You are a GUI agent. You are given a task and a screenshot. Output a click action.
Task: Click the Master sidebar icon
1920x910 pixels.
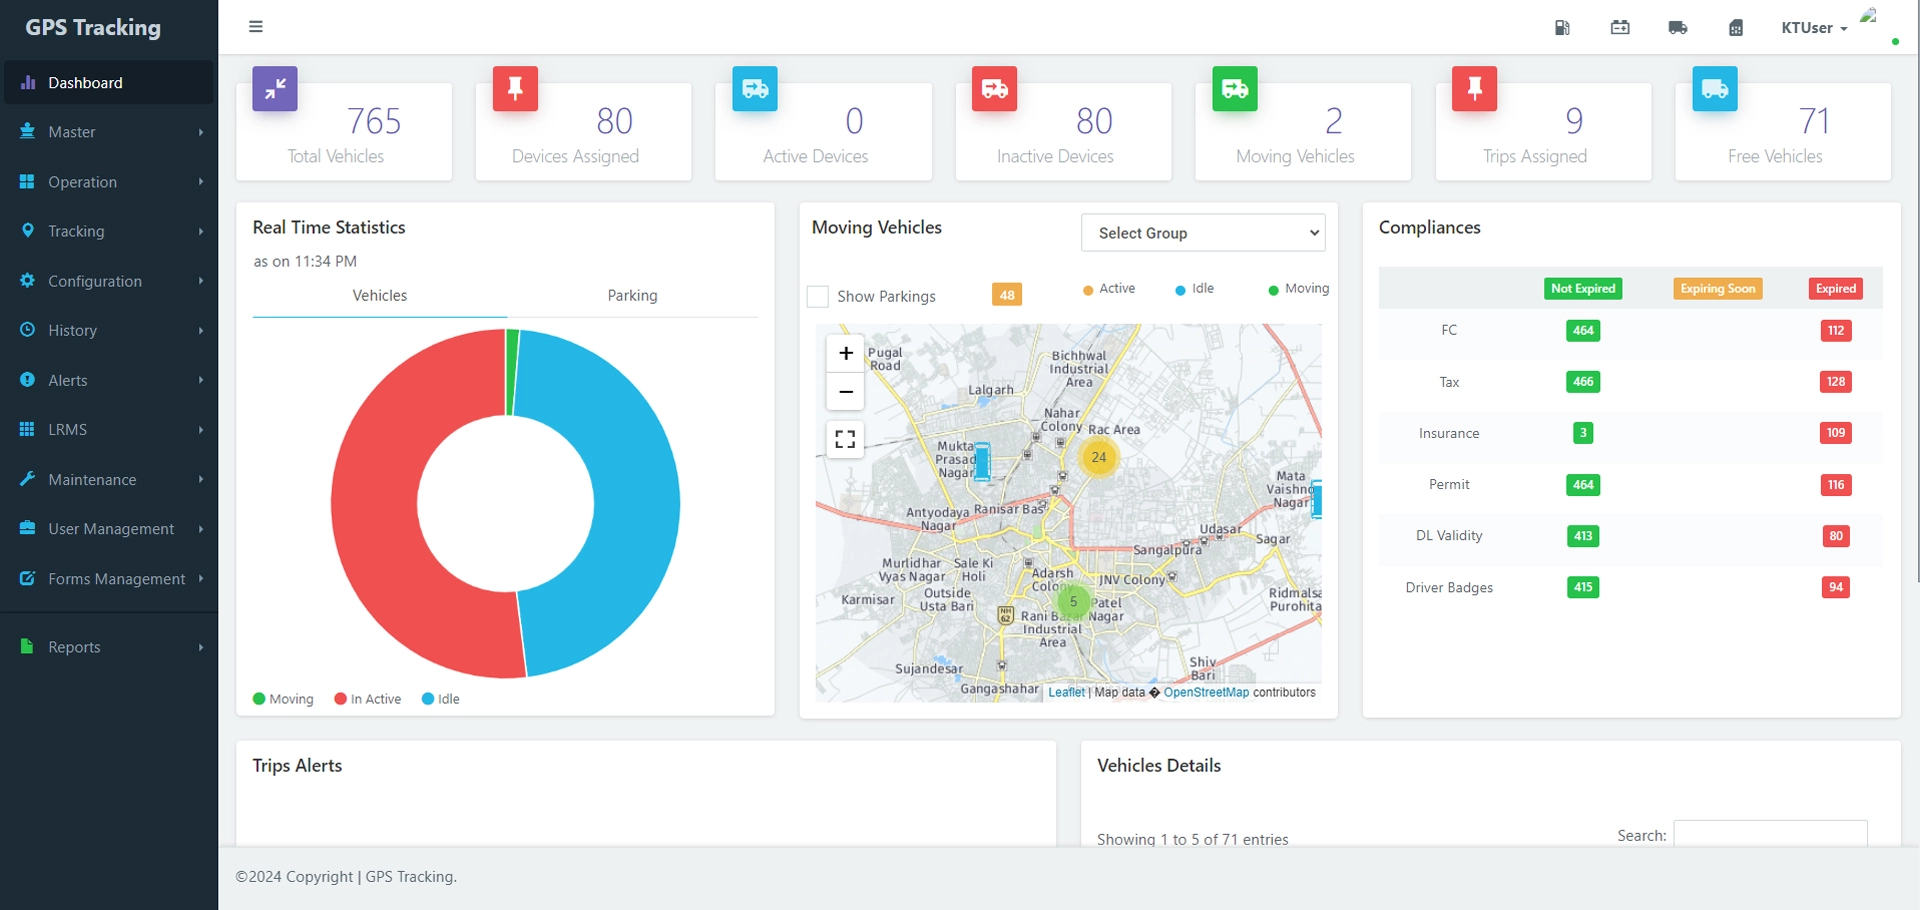pos(27,131)
